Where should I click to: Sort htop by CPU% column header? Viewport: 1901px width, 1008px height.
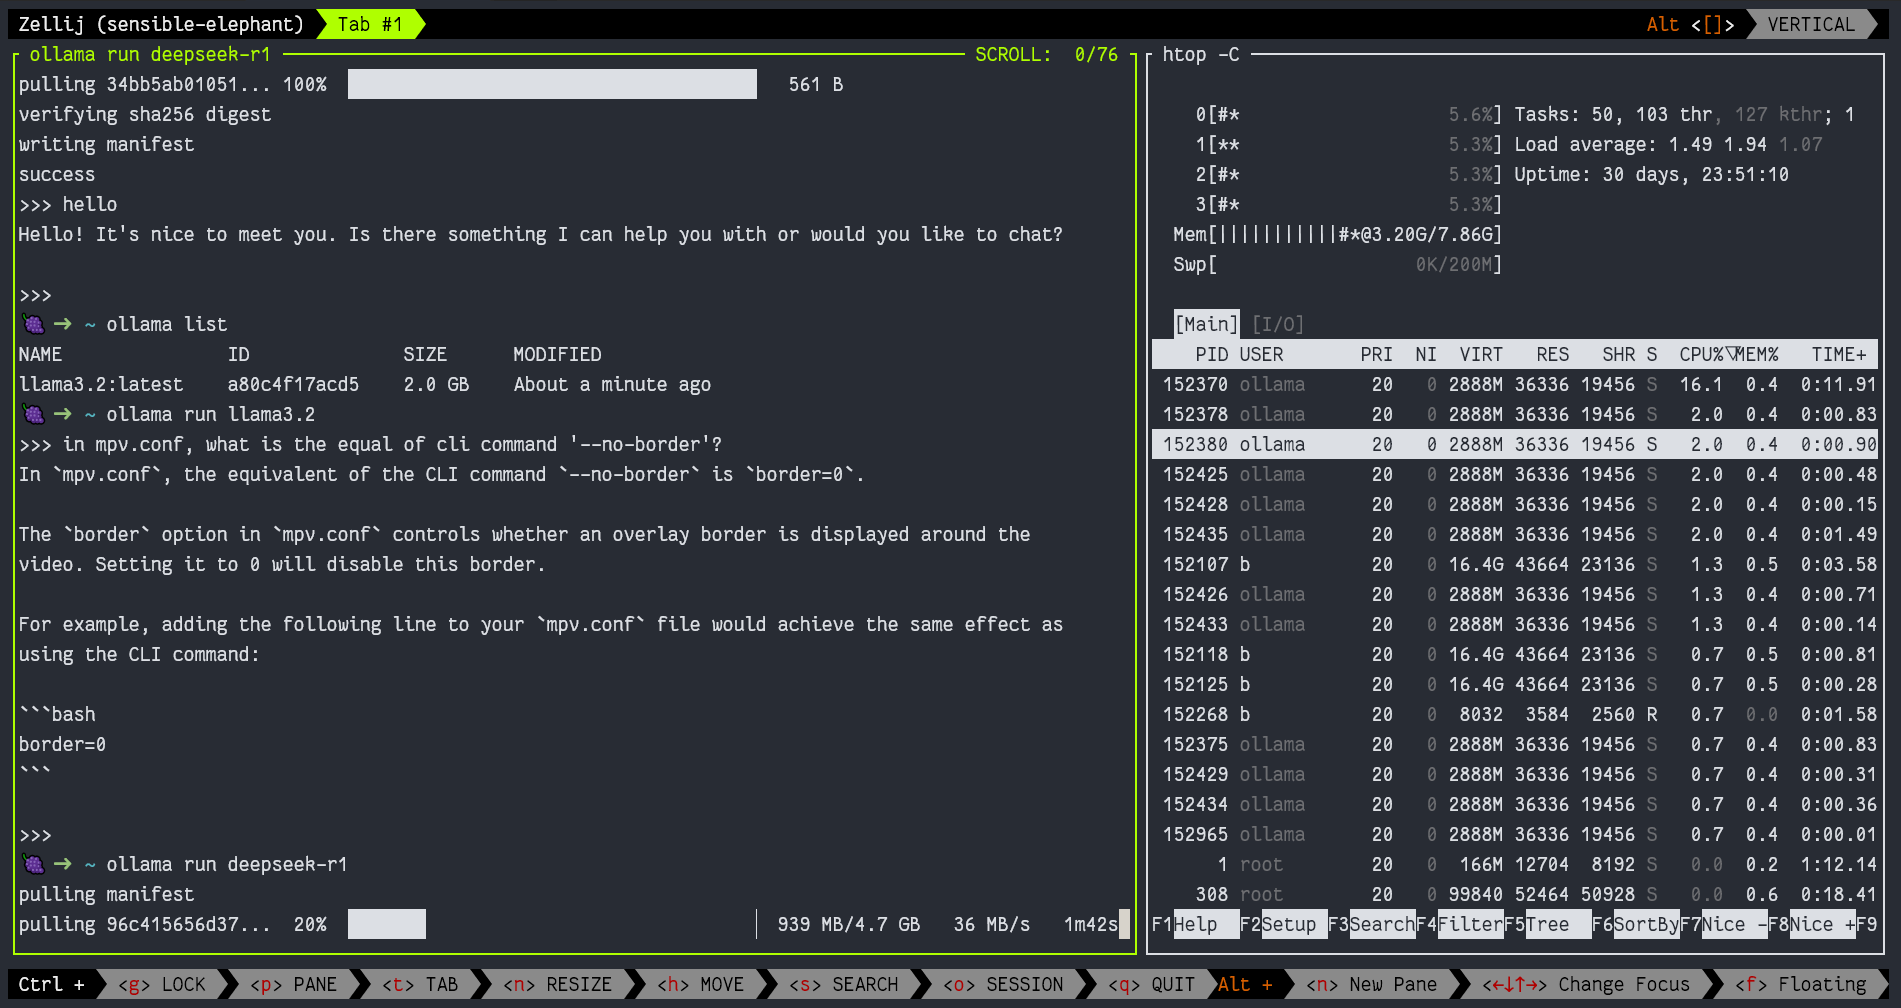(1701, 354)
